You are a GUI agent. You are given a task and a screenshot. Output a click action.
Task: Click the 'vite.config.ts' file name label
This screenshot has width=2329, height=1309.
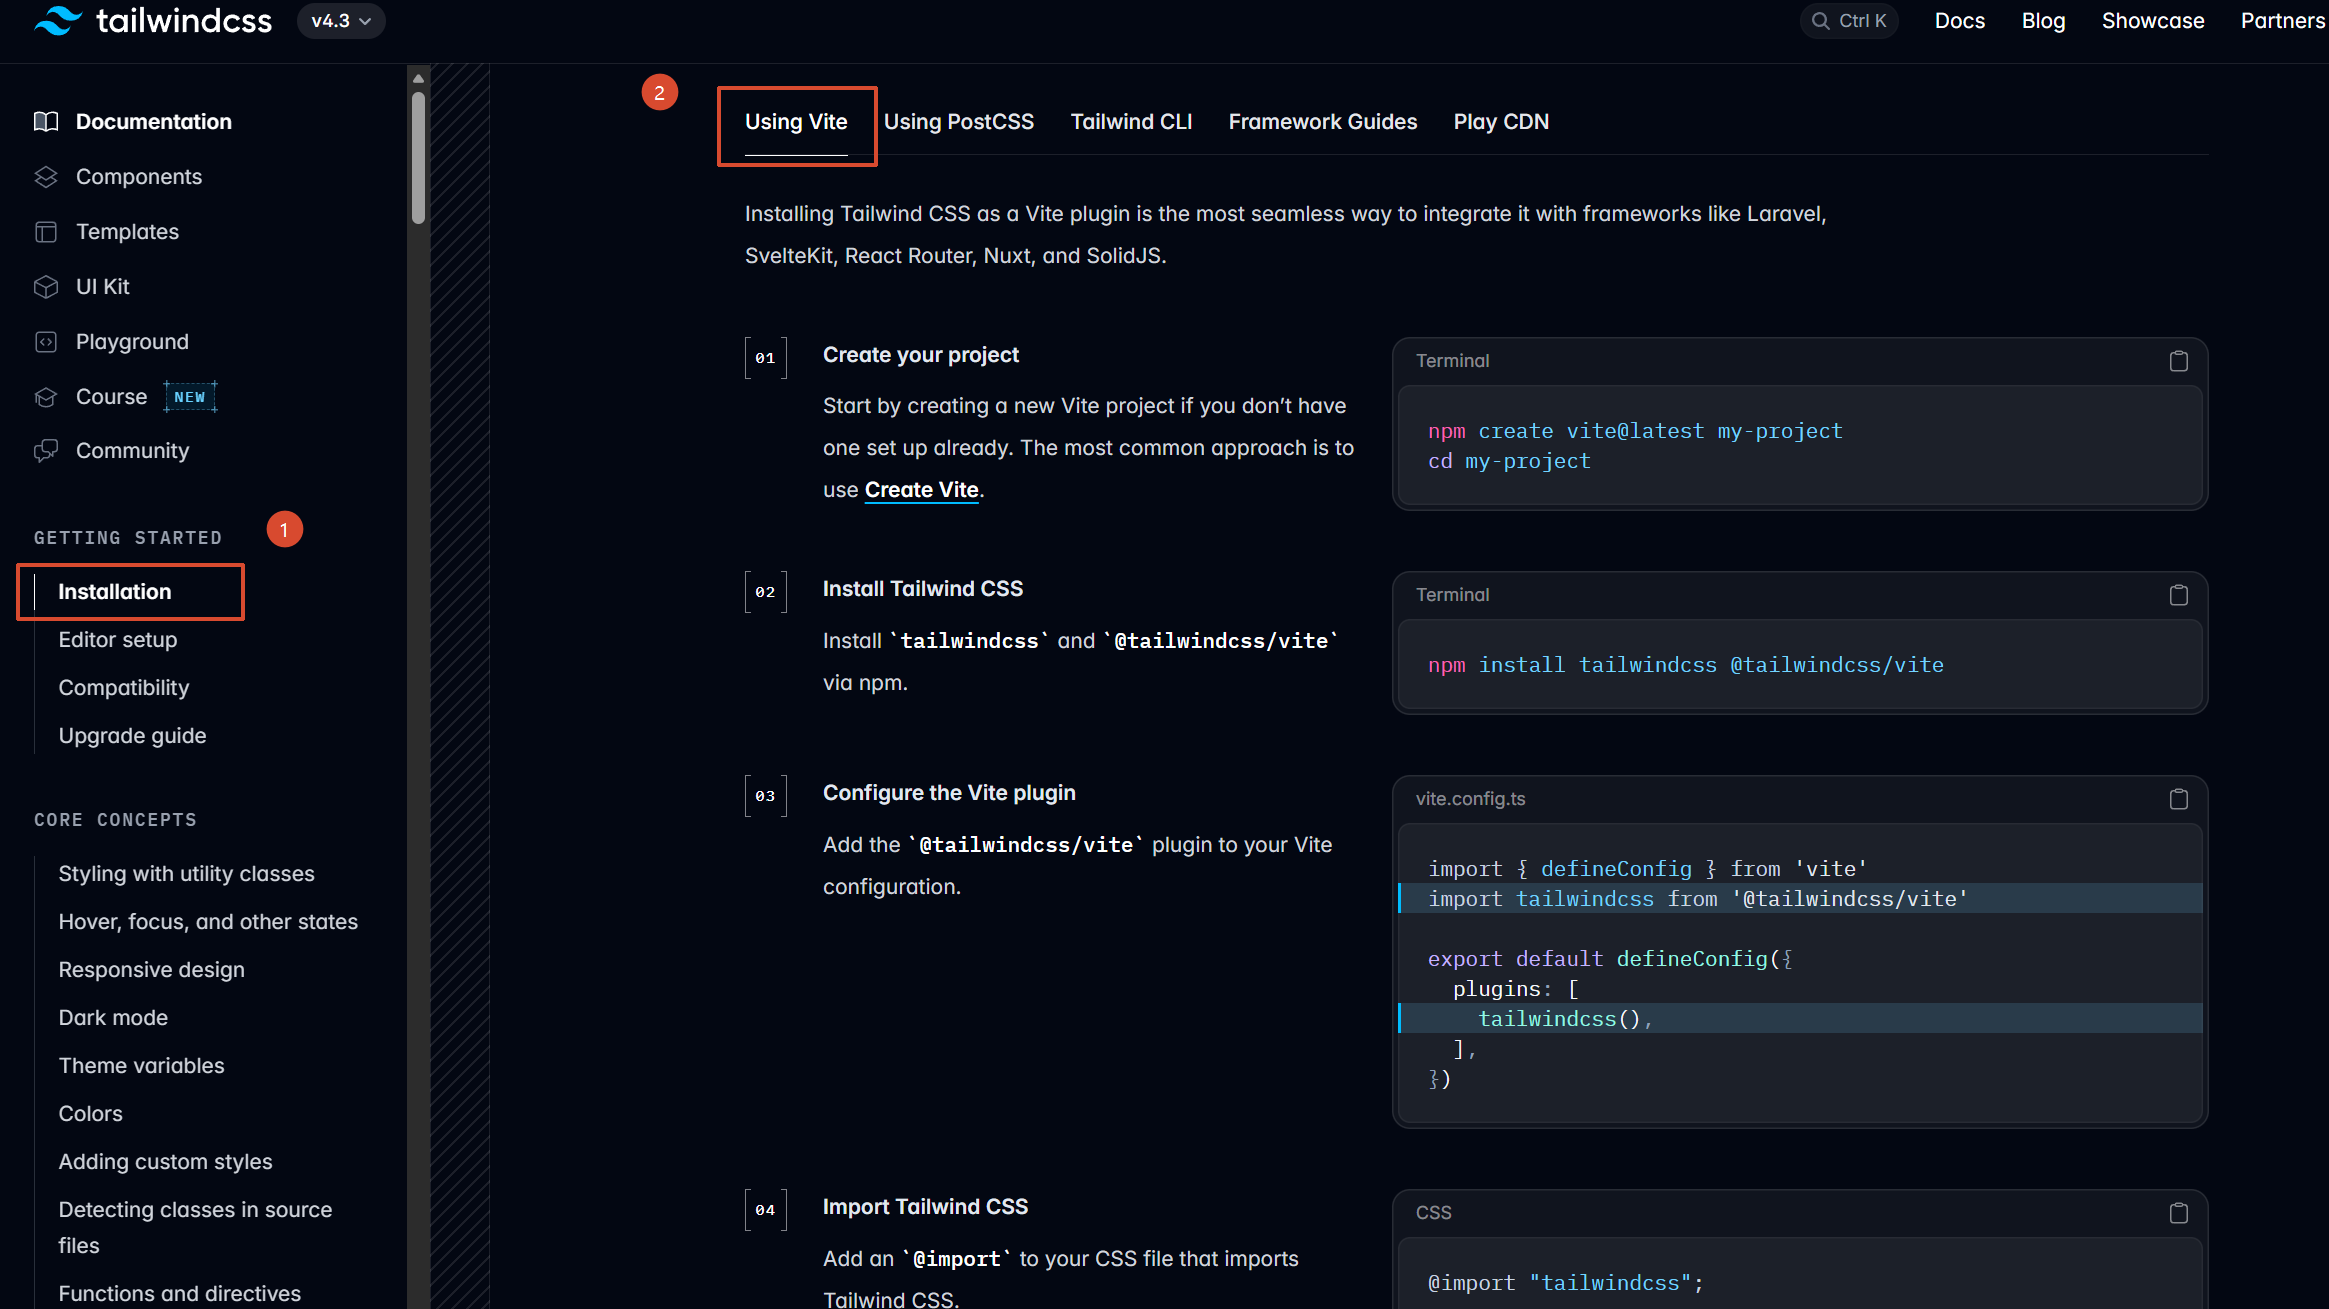pos(1470,799)
